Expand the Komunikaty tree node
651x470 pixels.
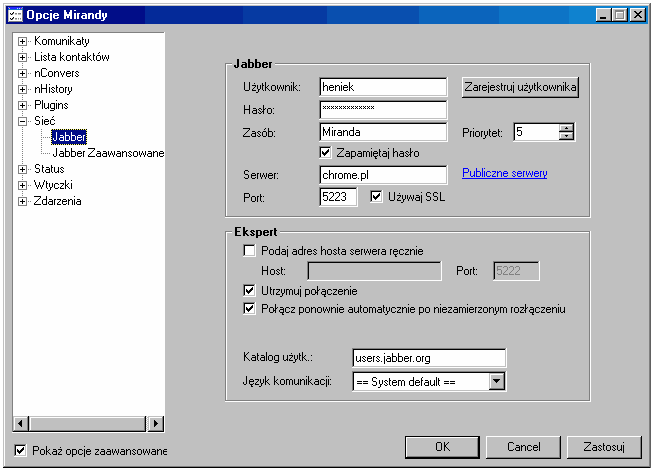(22, 42)
